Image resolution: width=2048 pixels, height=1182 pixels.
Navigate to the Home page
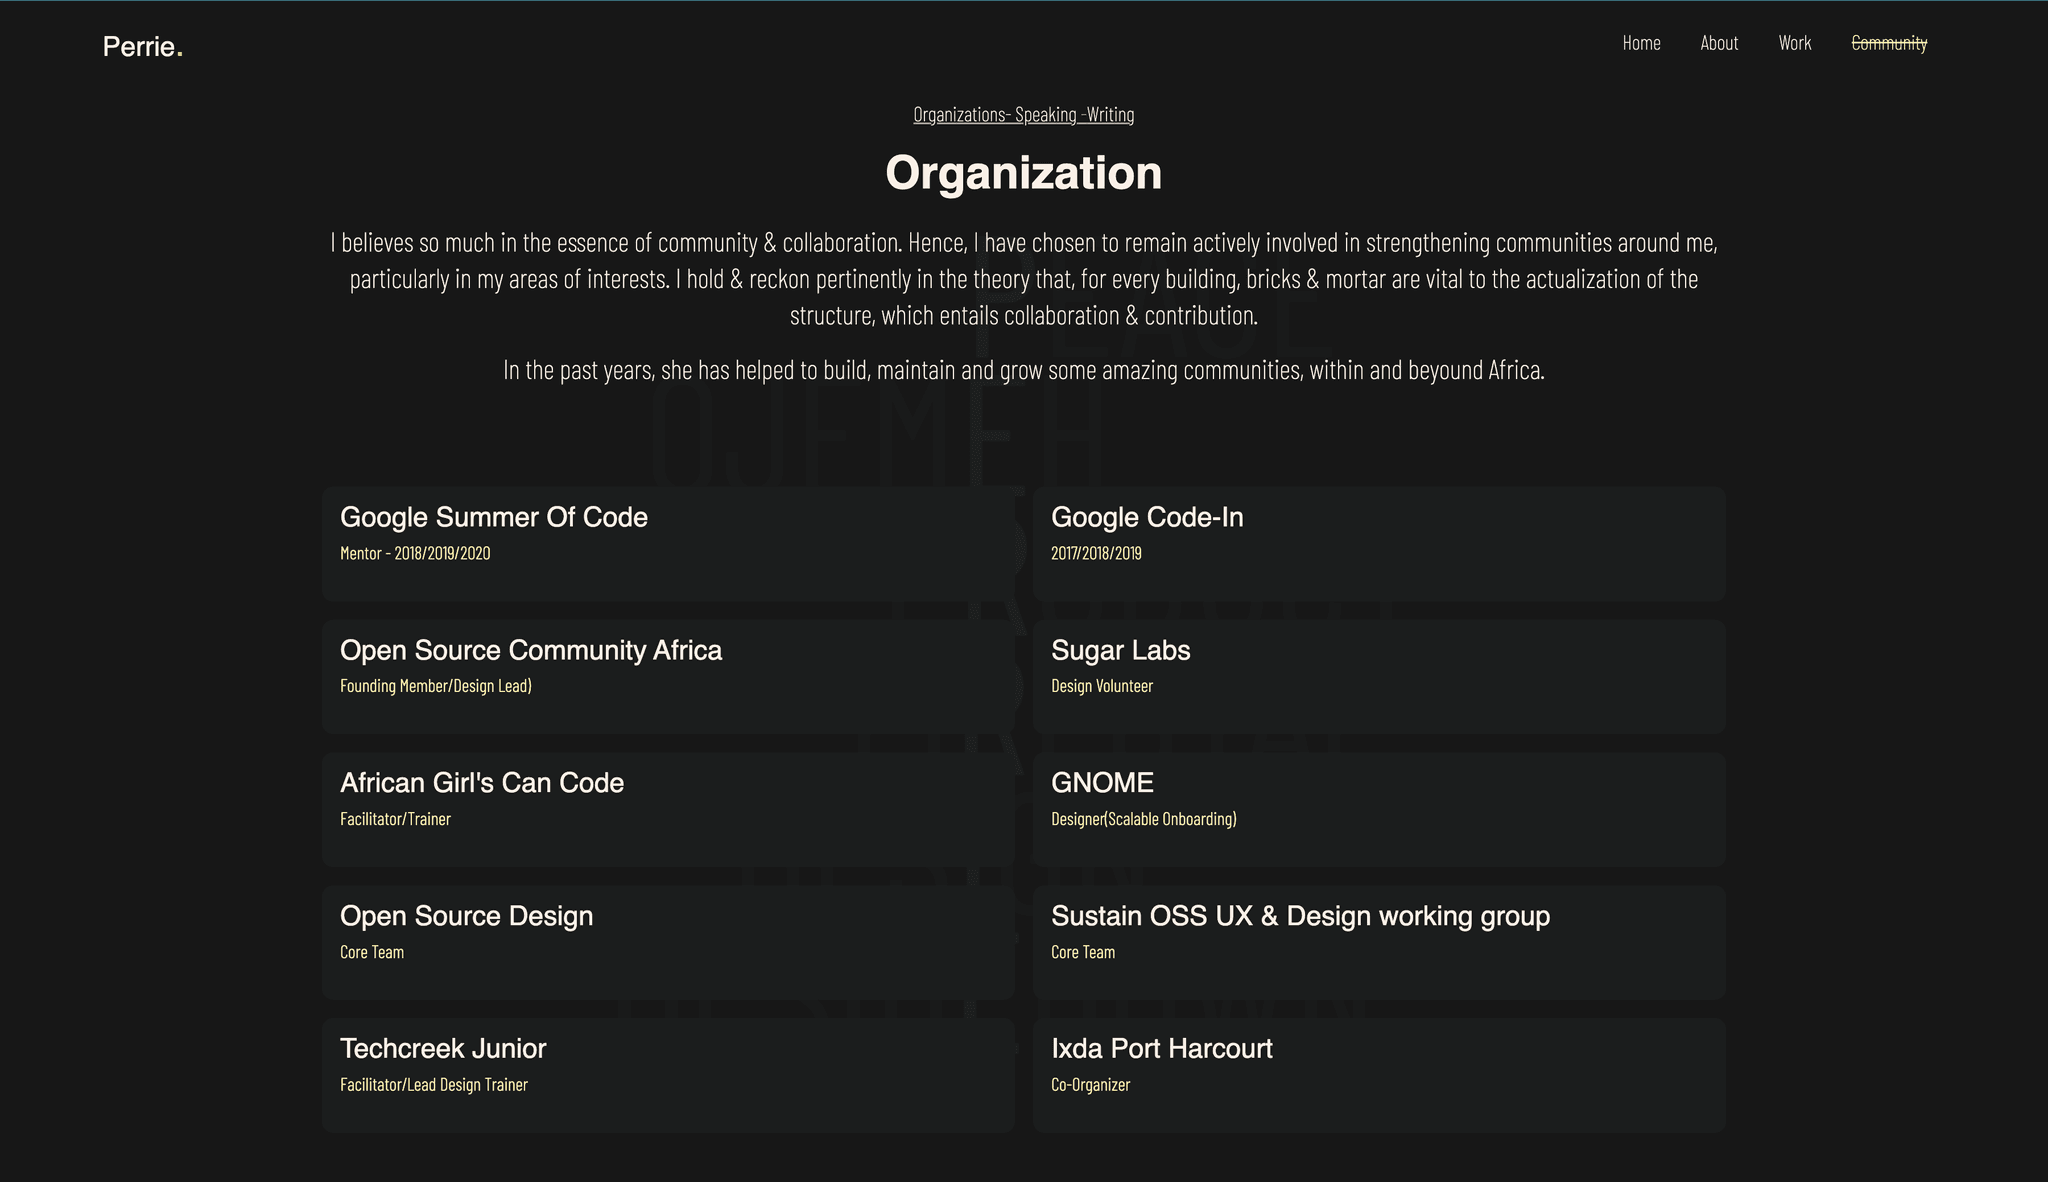click(1640, 43)
